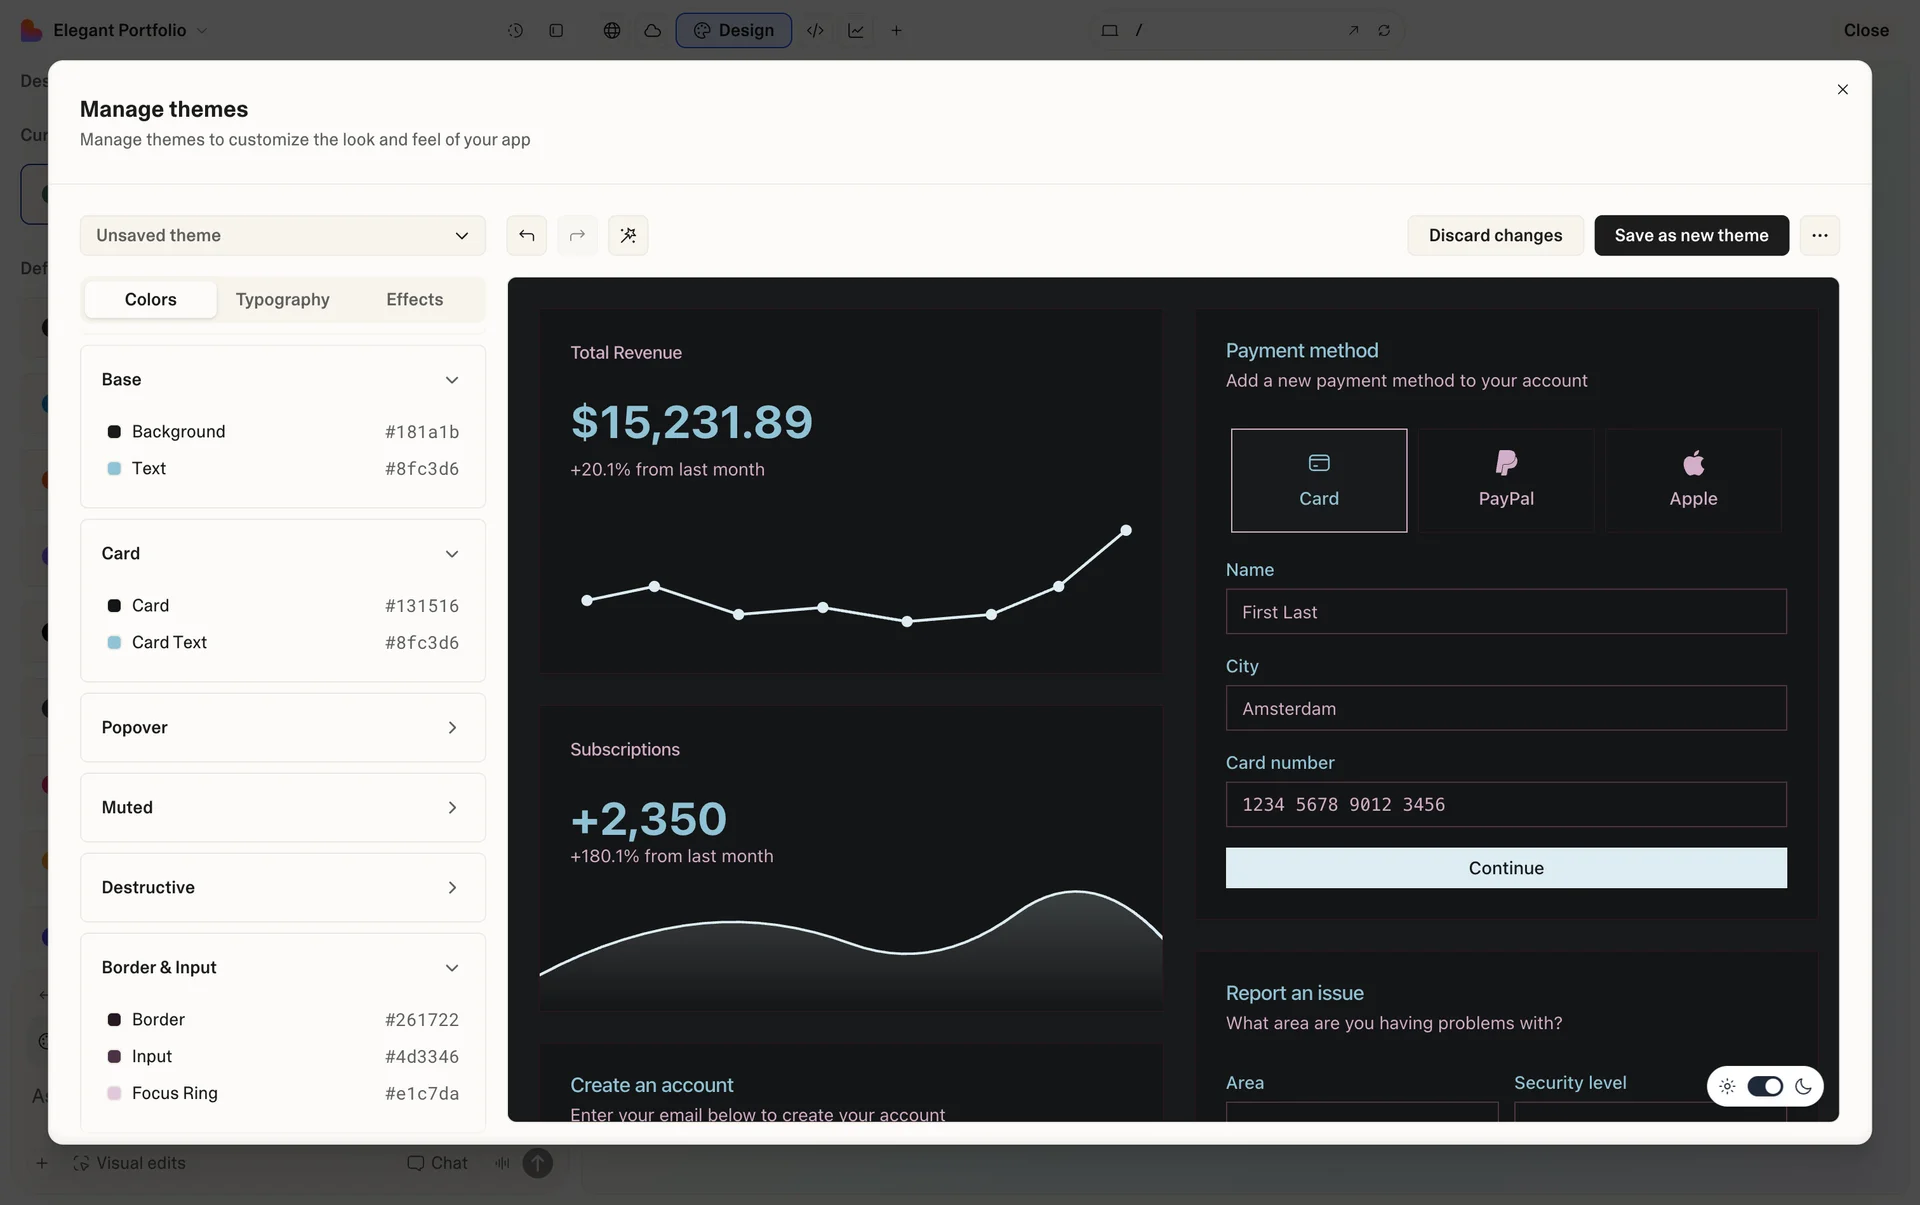Open the three-dot more options menu
The image size is (1920, 1205).
tap(1819, 235)
